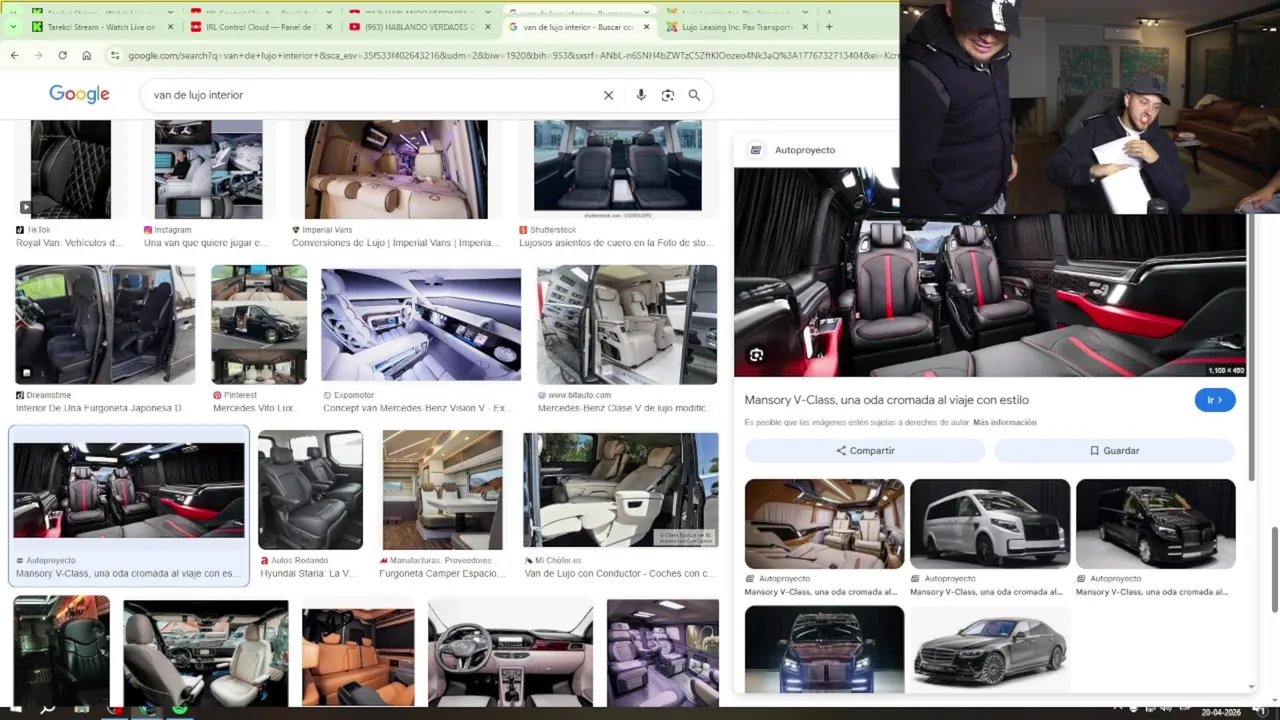Open Furgoneta Camper Espacio result image
Screen dimensions: 1280x720
[x=442, y=490]
